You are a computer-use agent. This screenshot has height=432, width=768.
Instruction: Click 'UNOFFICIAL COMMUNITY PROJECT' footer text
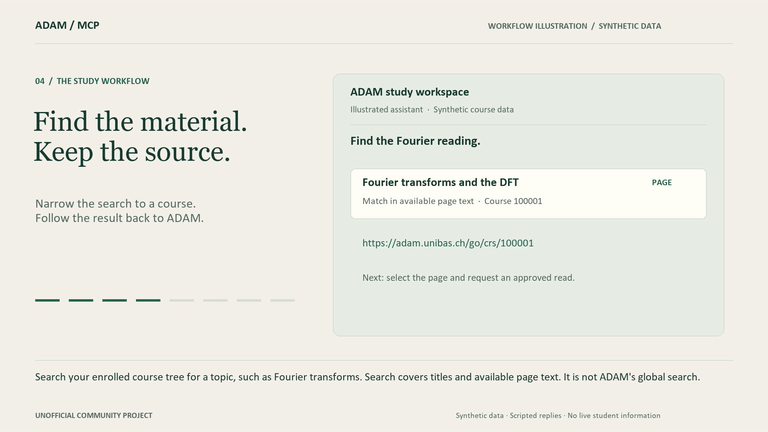tap(94, 415)
